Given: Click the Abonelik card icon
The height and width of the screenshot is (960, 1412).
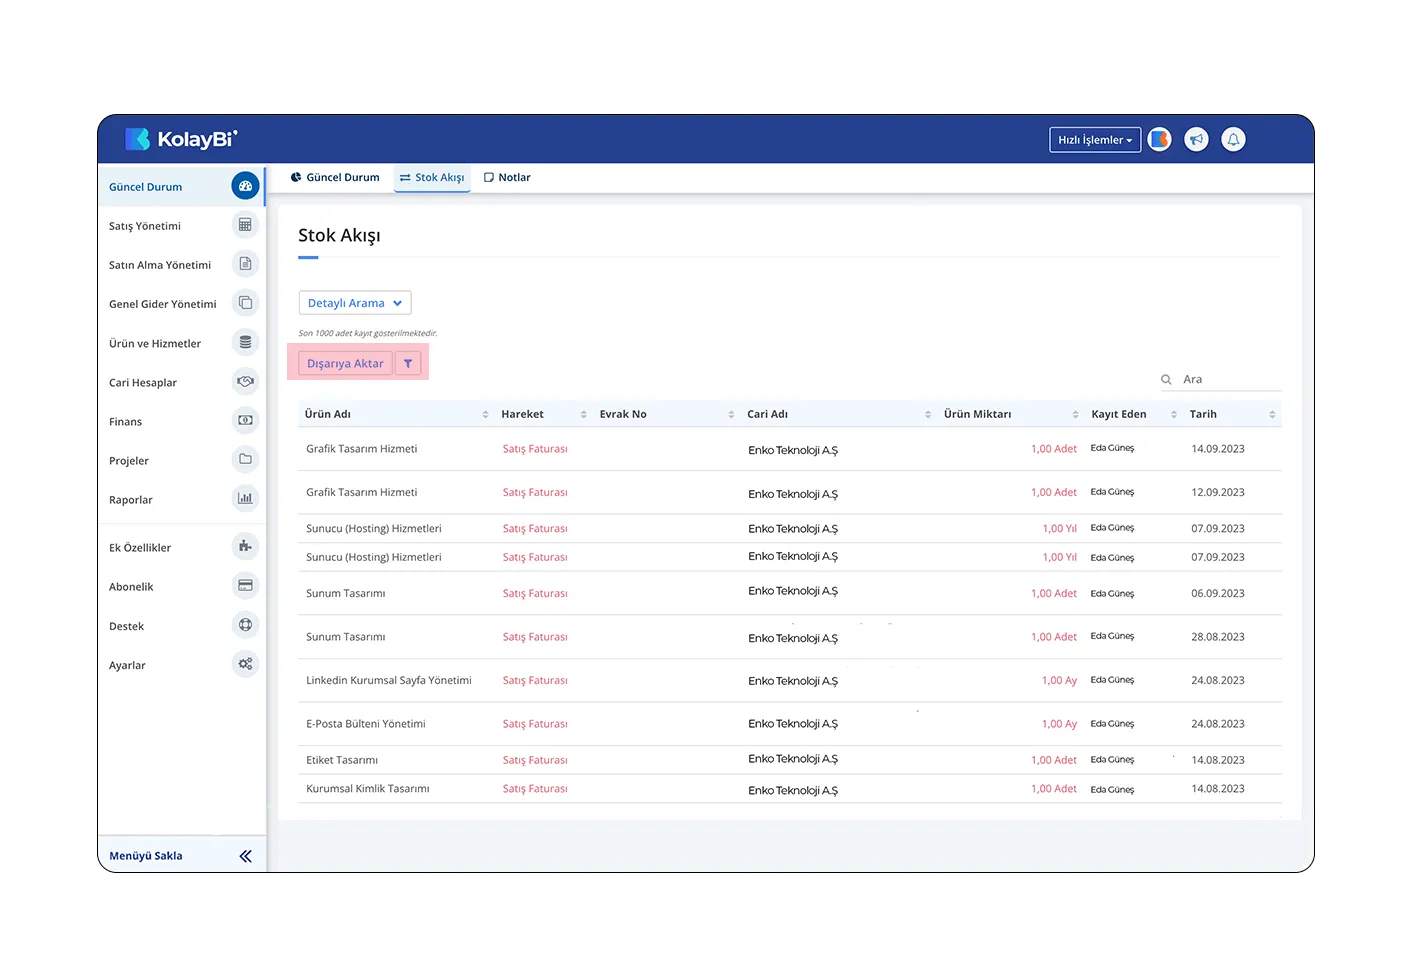Looking at the screenshot, I should point(245,585).
